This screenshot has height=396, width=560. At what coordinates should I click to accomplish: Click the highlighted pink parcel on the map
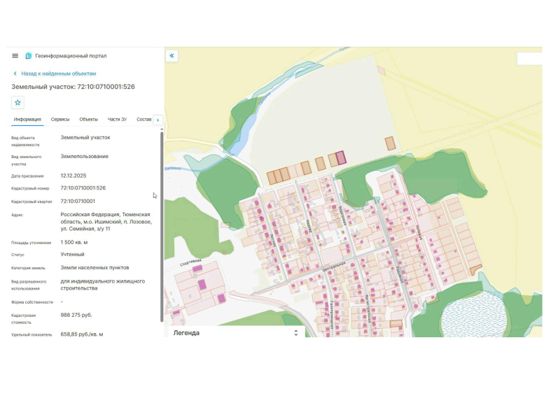click(x=341, y=157)
